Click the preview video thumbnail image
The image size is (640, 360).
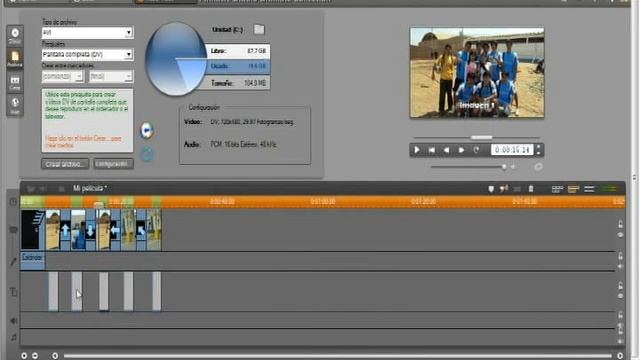pyautogui.click(x=477, y=73)
